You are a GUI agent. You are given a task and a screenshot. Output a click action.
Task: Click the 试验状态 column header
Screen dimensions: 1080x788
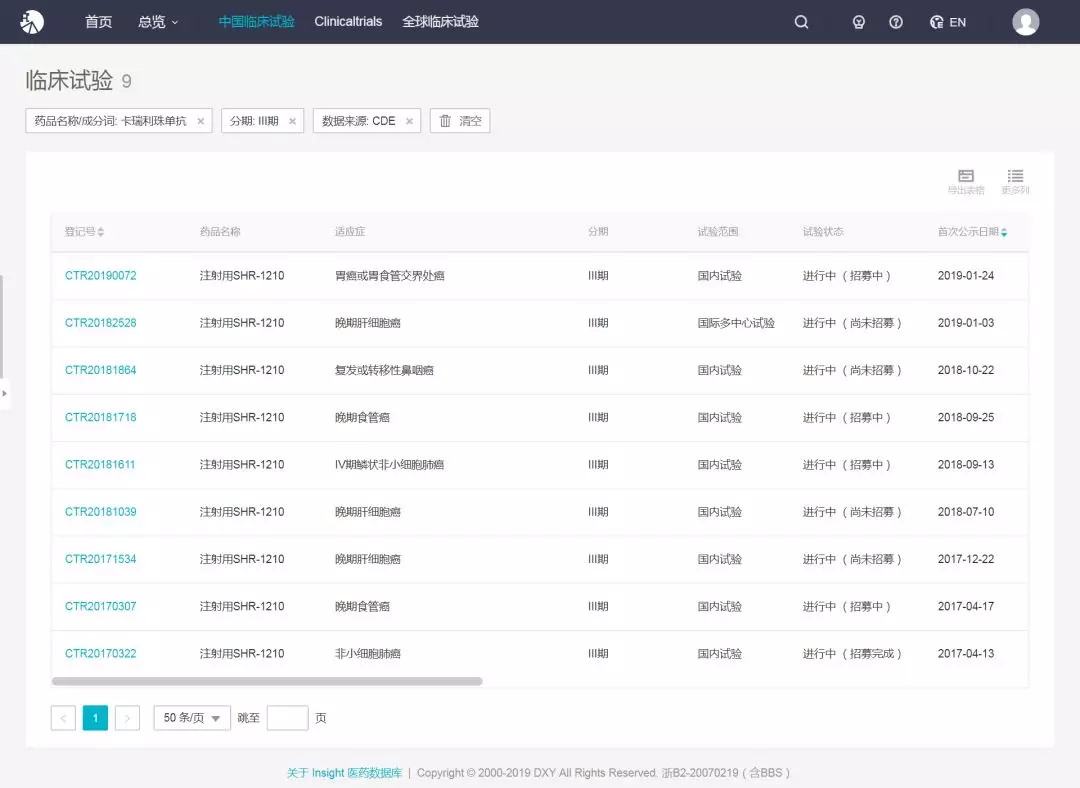point(823,231)
